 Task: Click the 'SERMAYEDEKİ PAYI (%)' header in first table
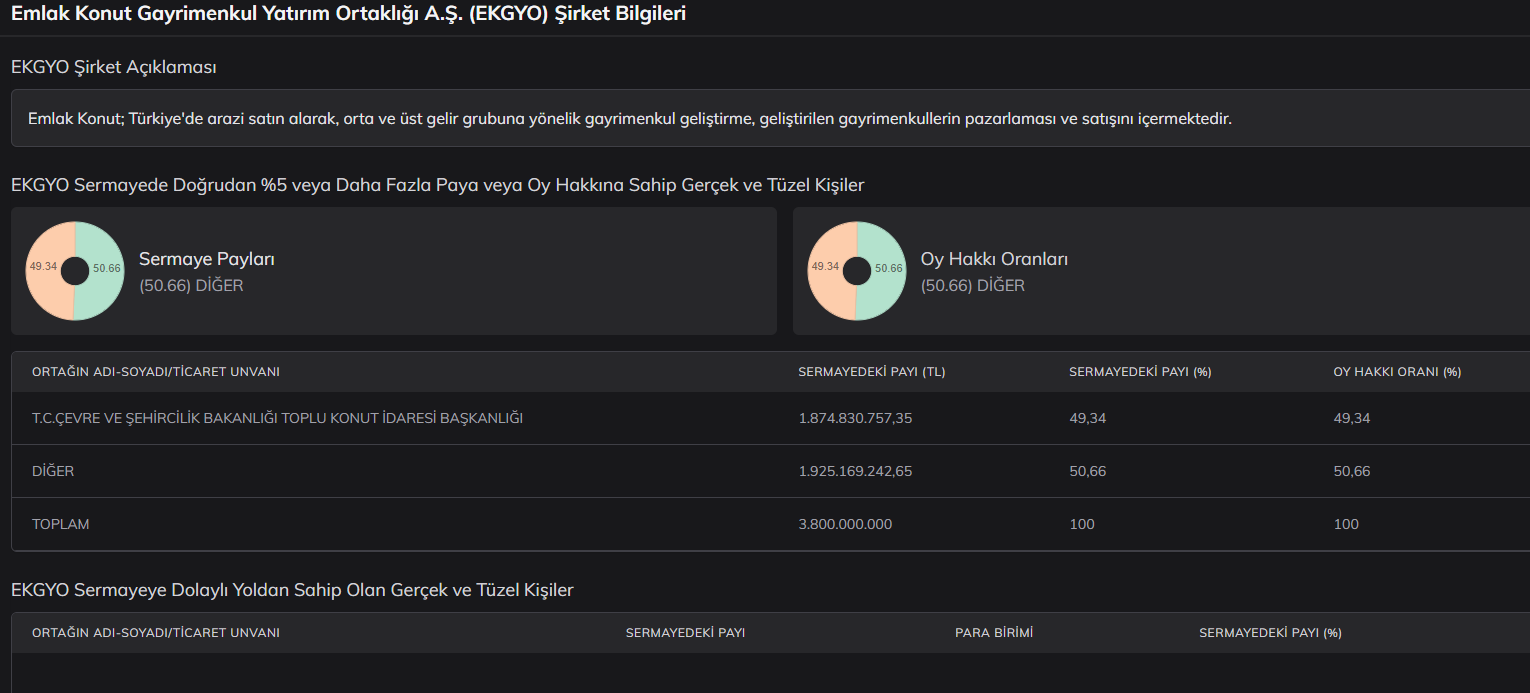[x=1140, y=372]
